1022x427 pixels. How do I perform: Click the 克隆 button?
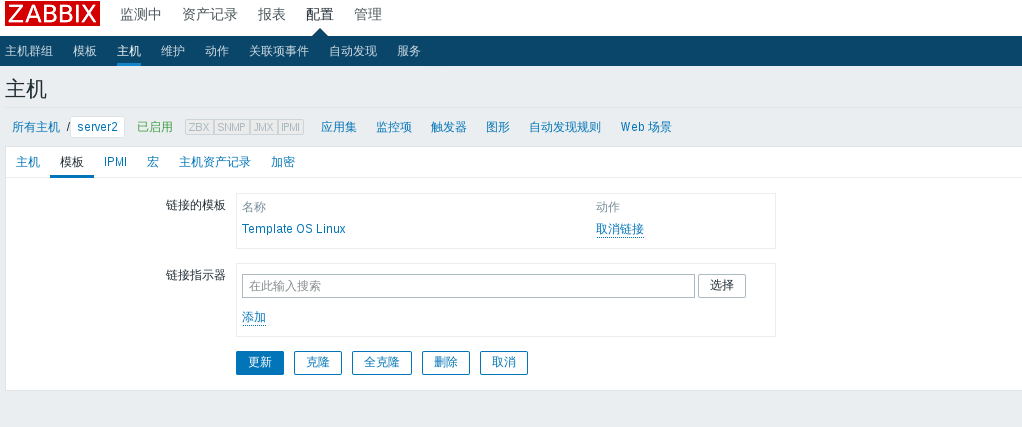click(x=317, y=362)
